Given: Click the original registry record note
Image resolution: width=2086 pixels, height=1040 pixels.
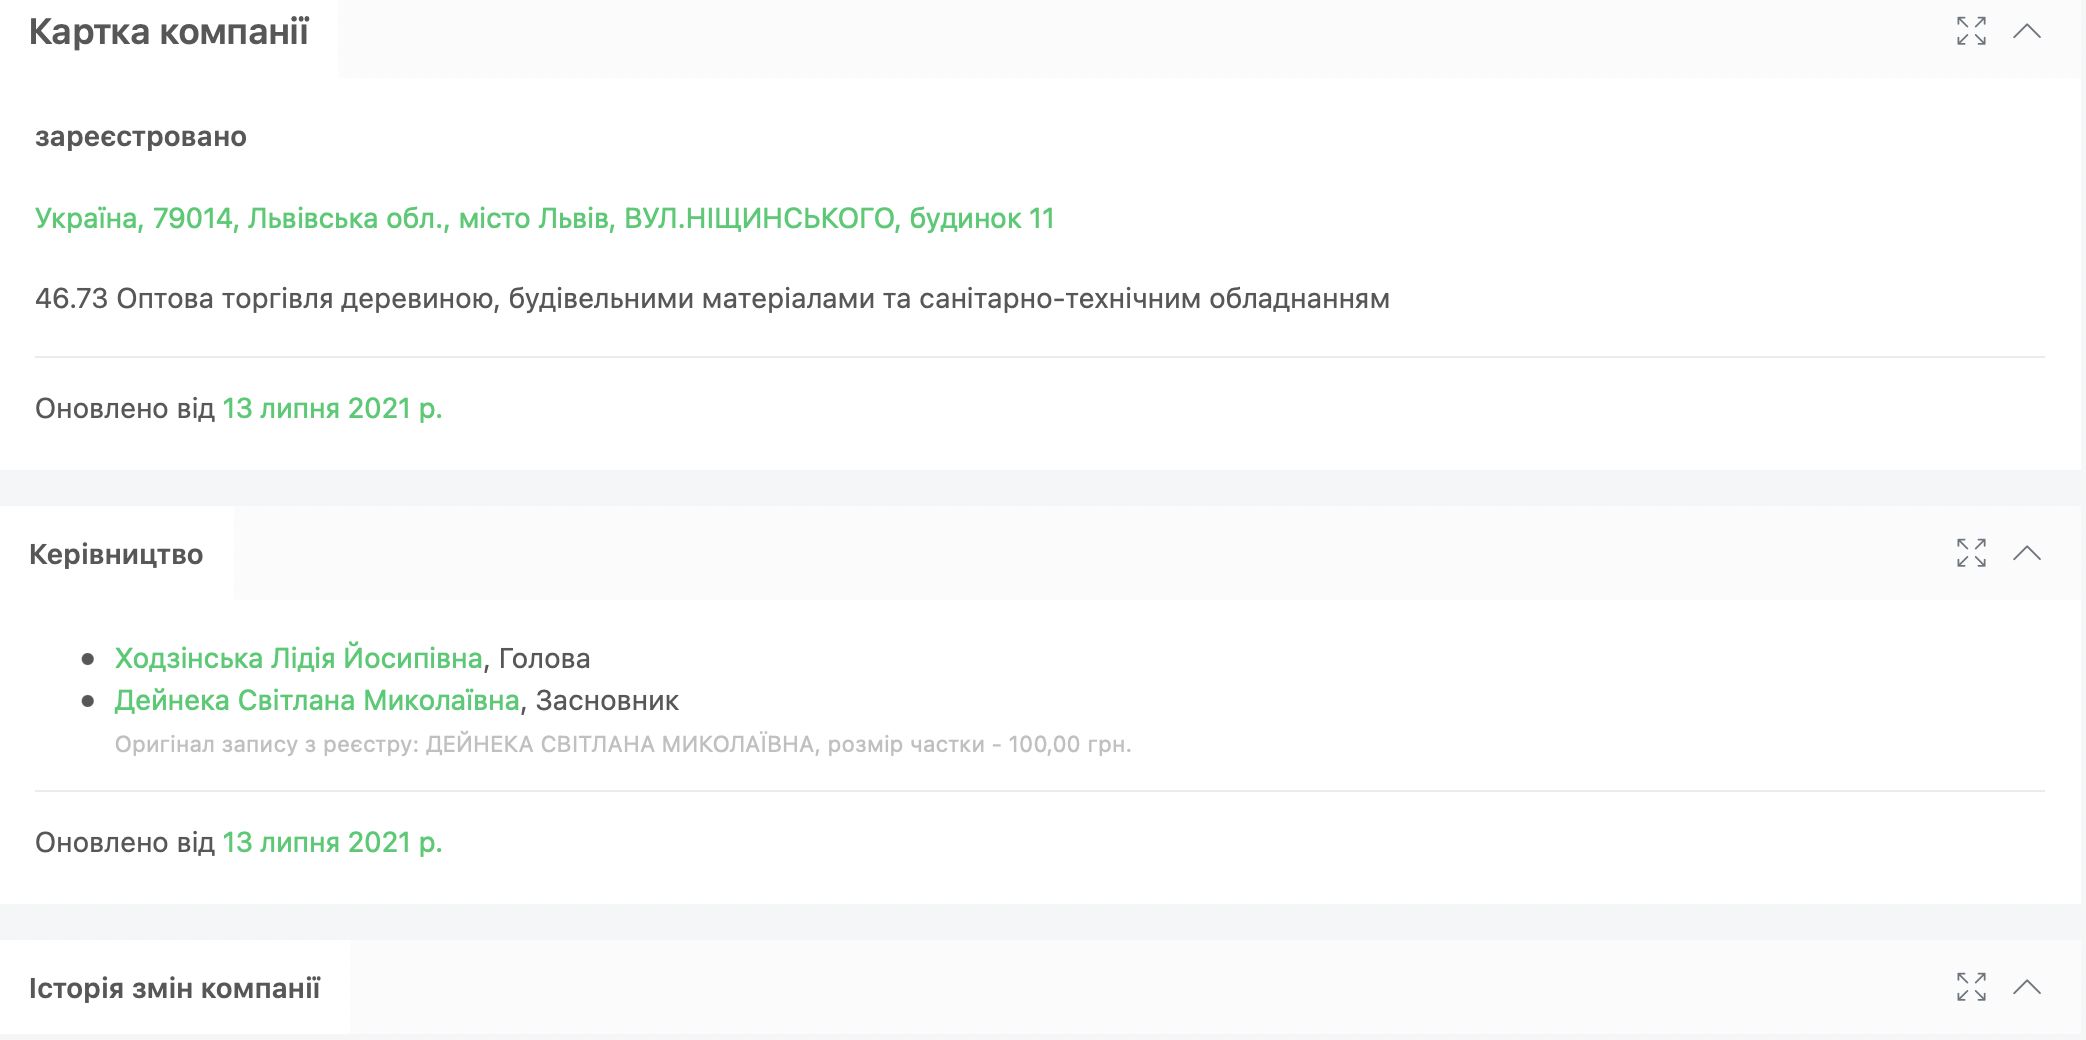Looking at the screenshot, I should [x=622, y=744].
